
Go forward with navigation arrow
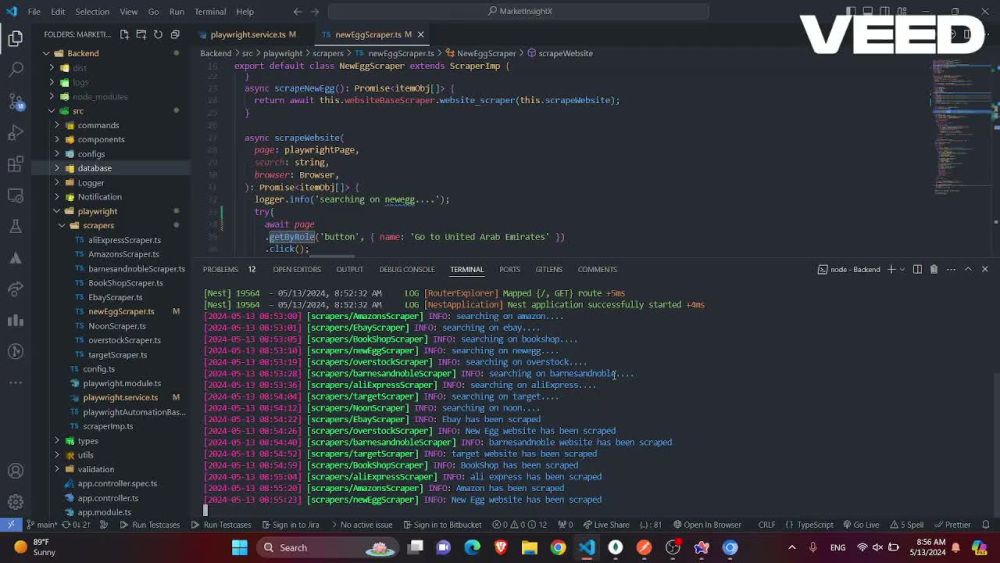(315, 11)
